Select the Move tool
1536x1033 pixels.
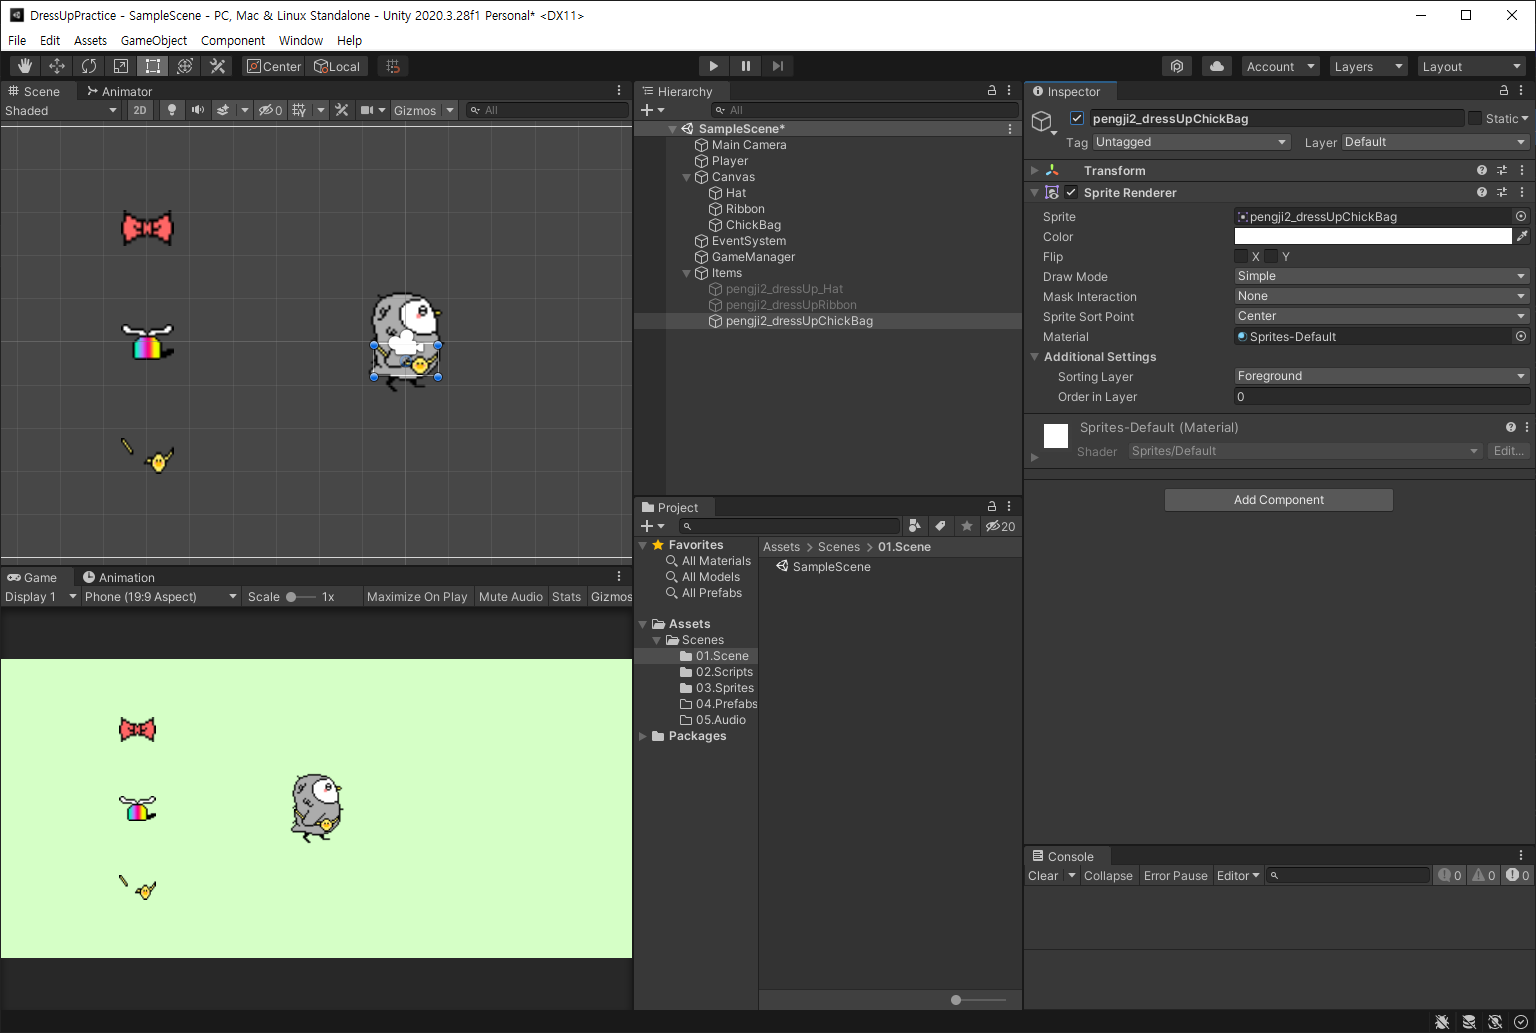(x=57, y=66)
